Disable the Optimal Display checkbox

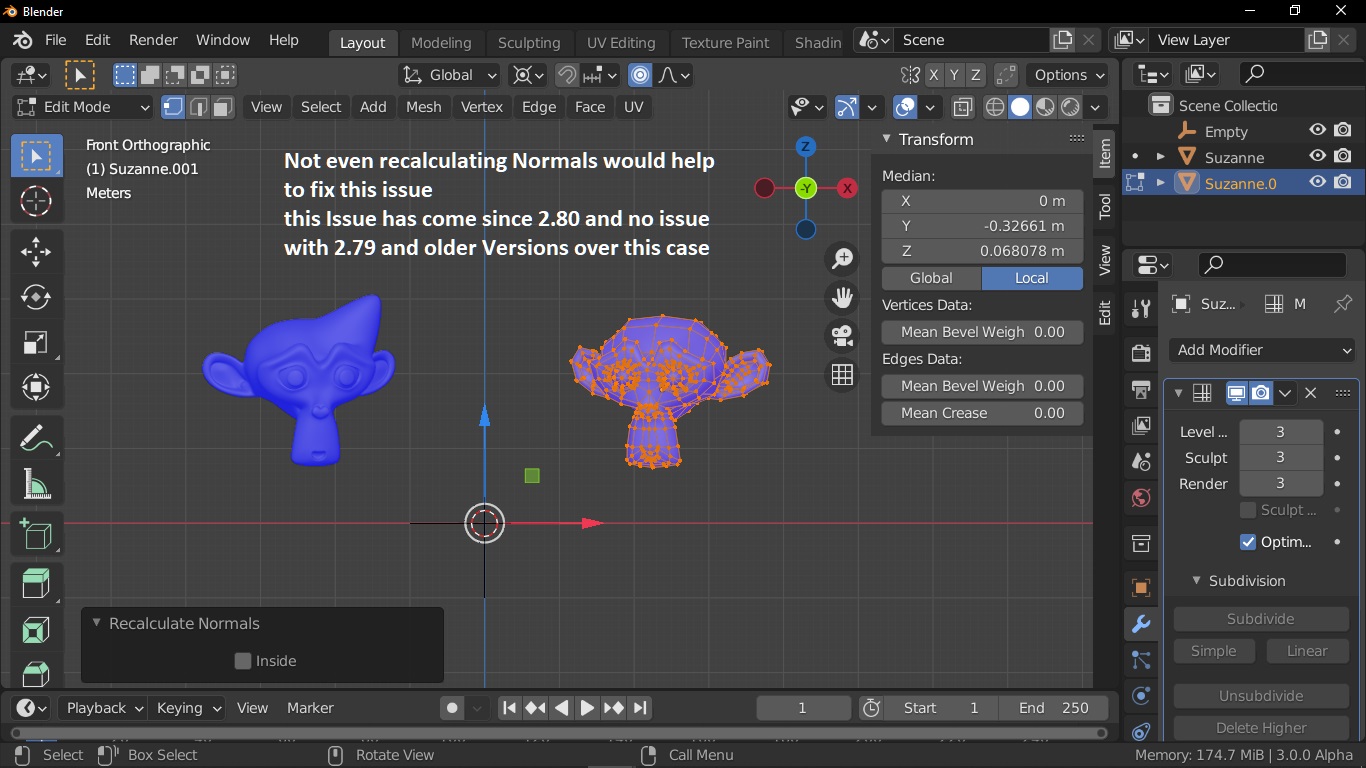[1248, 542]
